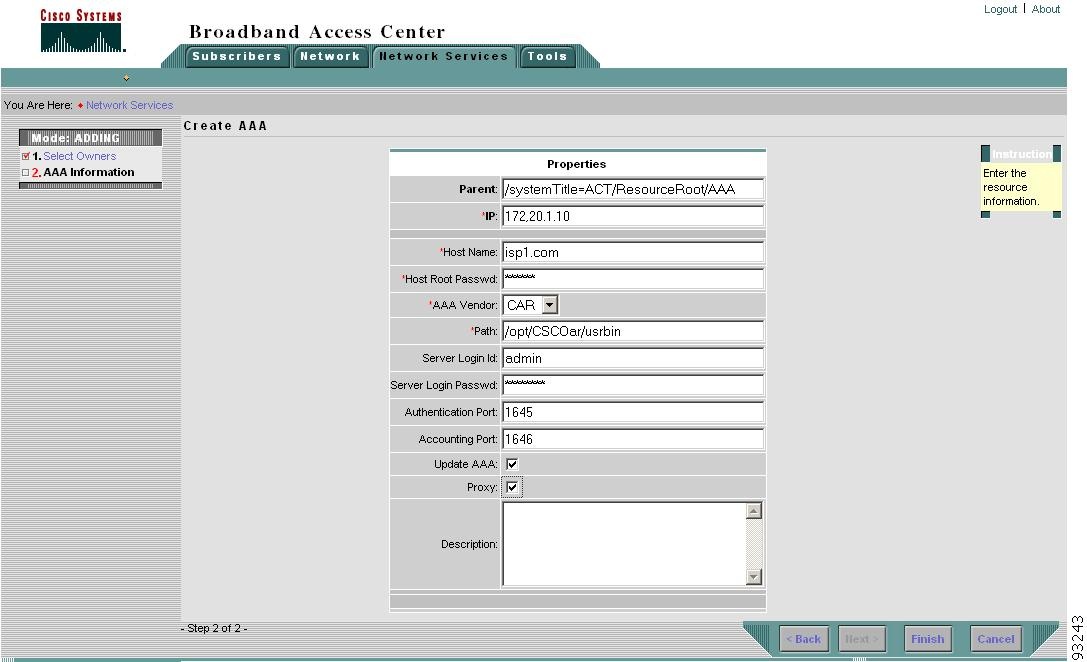Click the Description scrollbar up arrow
This screenshot has width=1087, height=662.
click(754, 511)
